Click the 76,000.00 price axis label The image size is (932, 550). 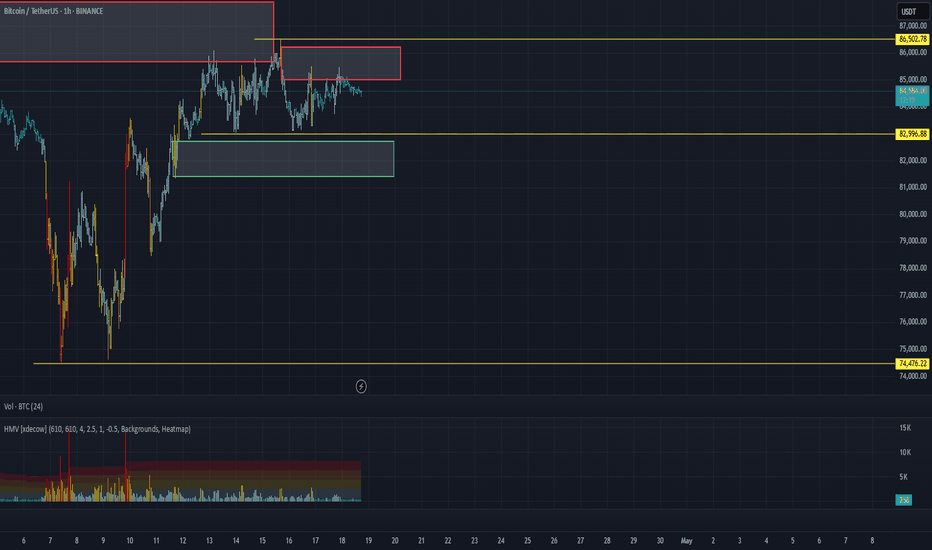[x=912, y=322]
